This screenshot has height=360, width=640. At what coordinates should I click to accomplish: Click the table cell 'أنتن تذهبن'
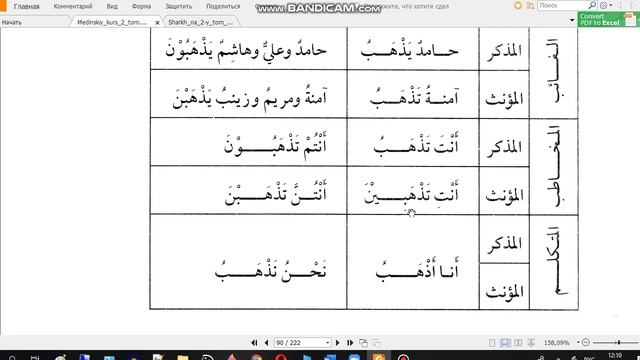249,191
